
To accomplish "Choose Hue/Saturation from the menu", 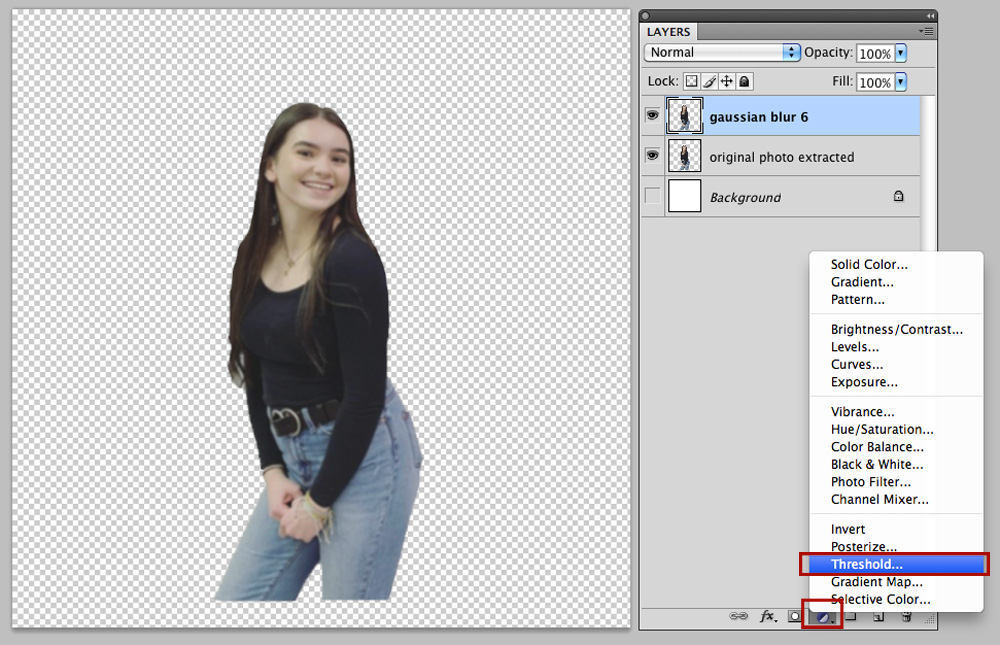I will 882,429.
